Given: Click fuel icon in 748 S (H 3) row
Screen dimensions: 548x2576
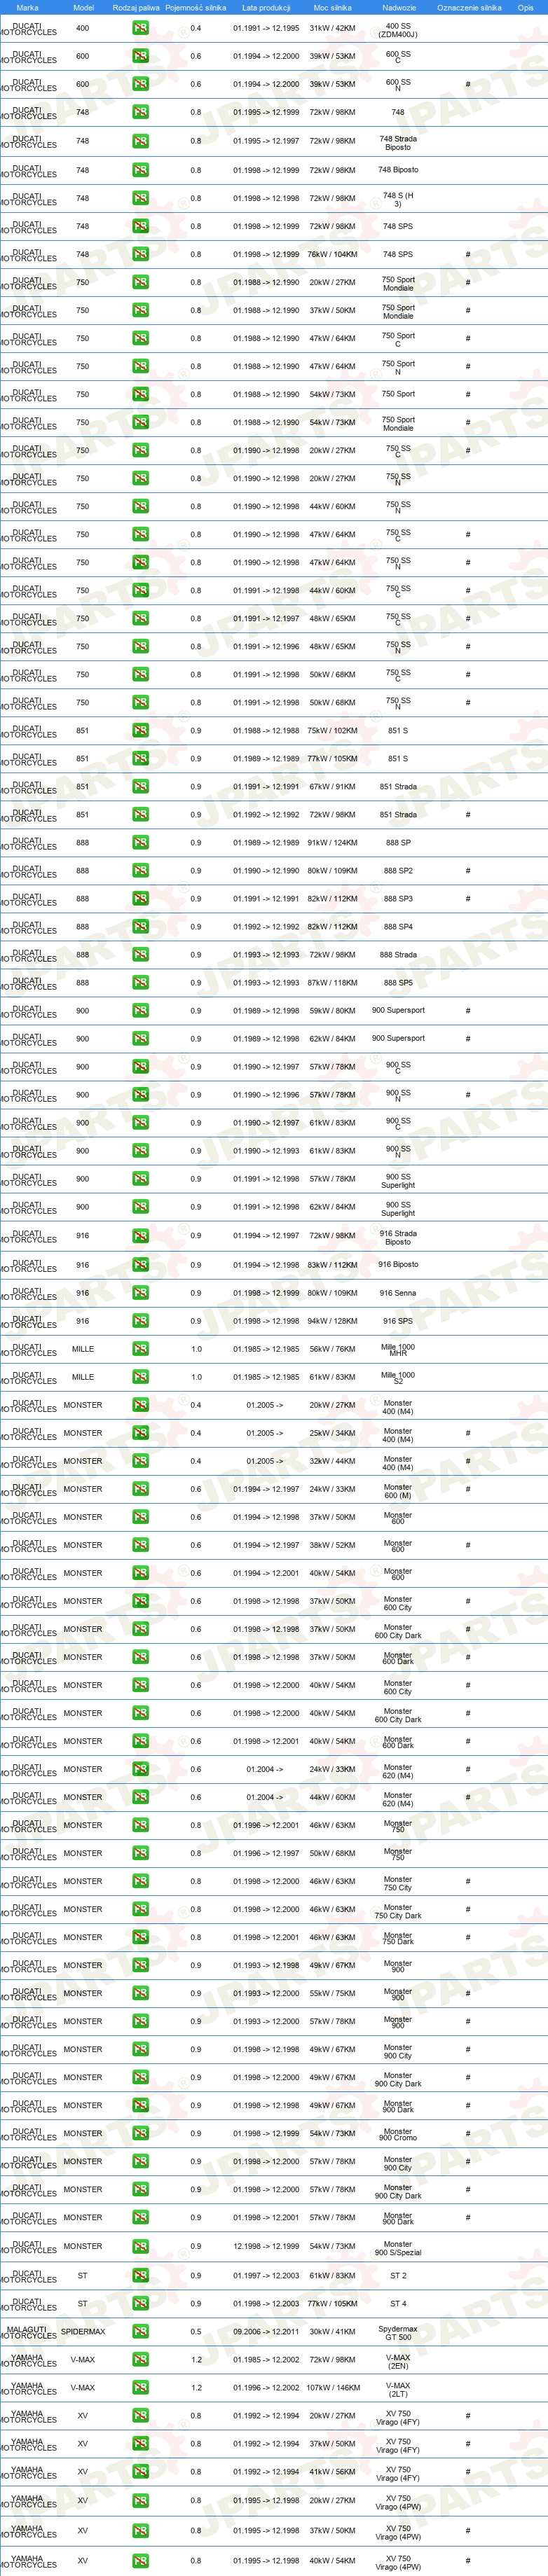Looking at the screenshot, I should pyautogui.click(x=140, y=198).
